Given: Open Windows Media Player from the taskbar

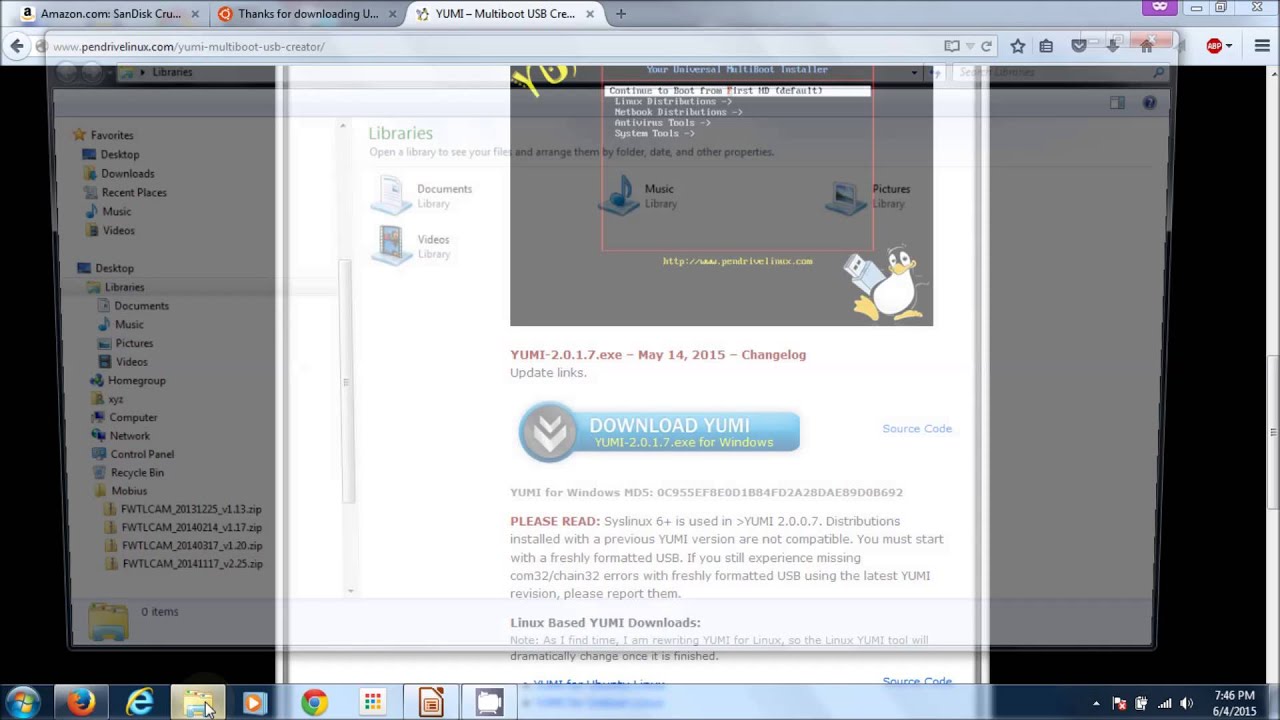Looking at the screenshot, I should tap(255, 703).
